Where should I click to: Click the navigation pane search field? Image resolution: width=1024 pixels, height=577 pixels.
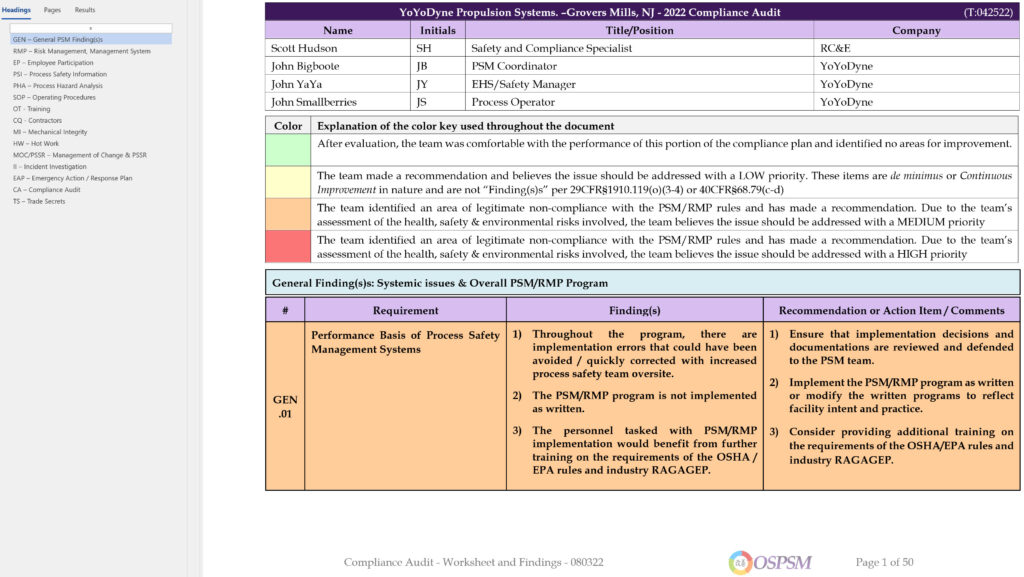pos(91,28)
